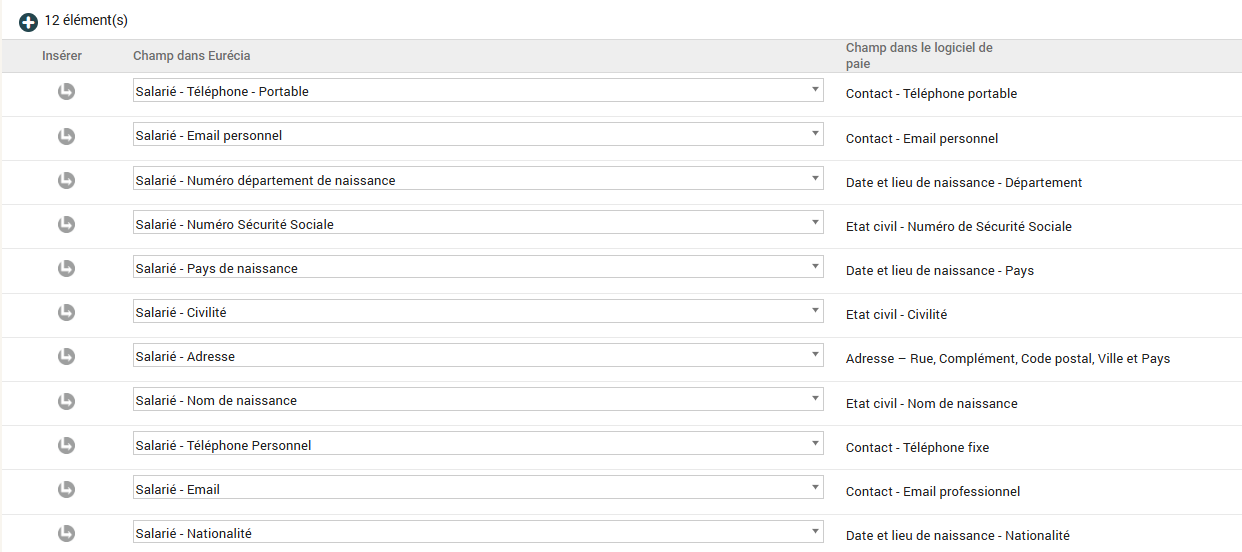Click insert icon for Téléphone Portable row
The width and height of the screenshot is (1242, 552).
(66, 92)
